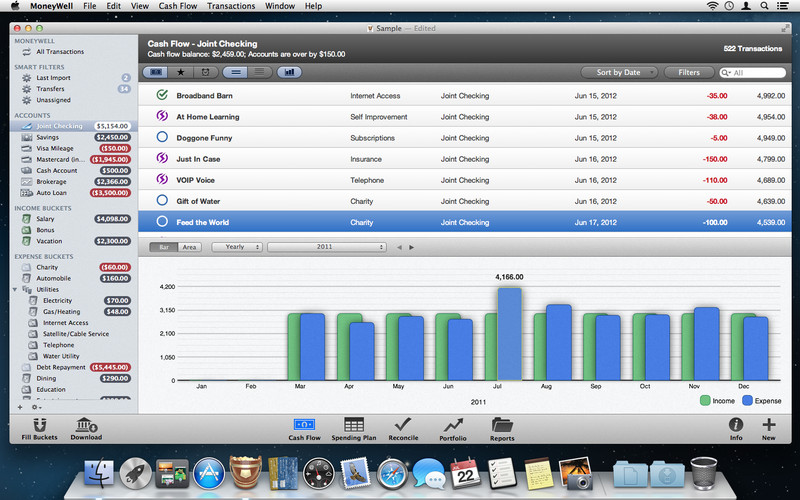Open the View menu
Image resolution: width=800 pixels, height=500 pixels.
(x=140, y=6)
